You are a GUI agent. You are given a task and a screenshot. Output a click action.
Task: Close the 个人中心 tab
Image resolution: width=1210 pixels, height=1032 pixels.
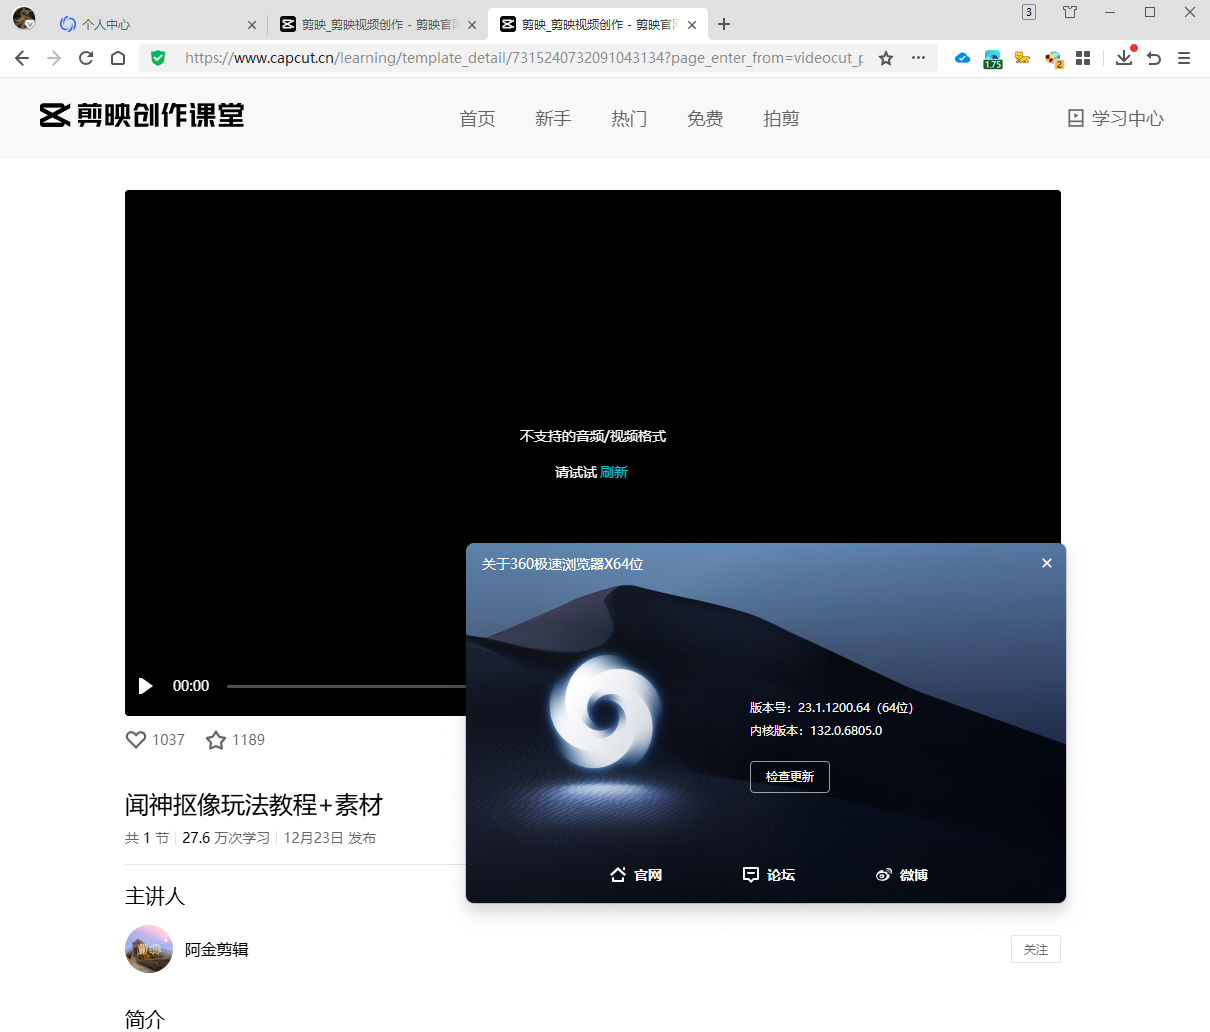pos(252,25)
